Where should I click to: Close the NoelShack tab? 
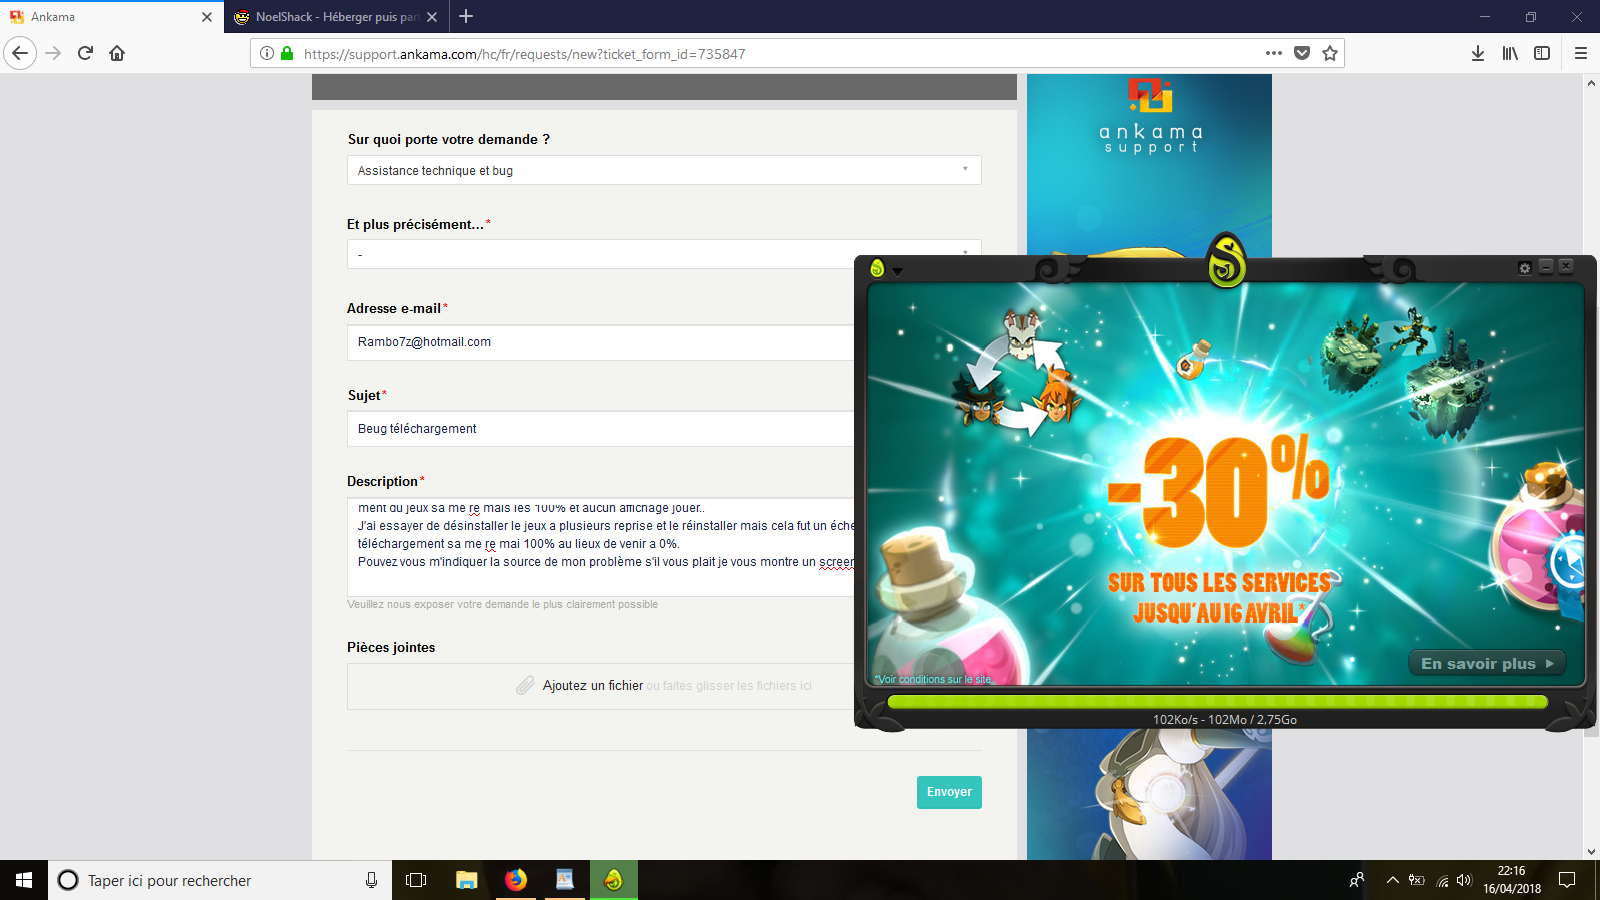coord(432,17)
